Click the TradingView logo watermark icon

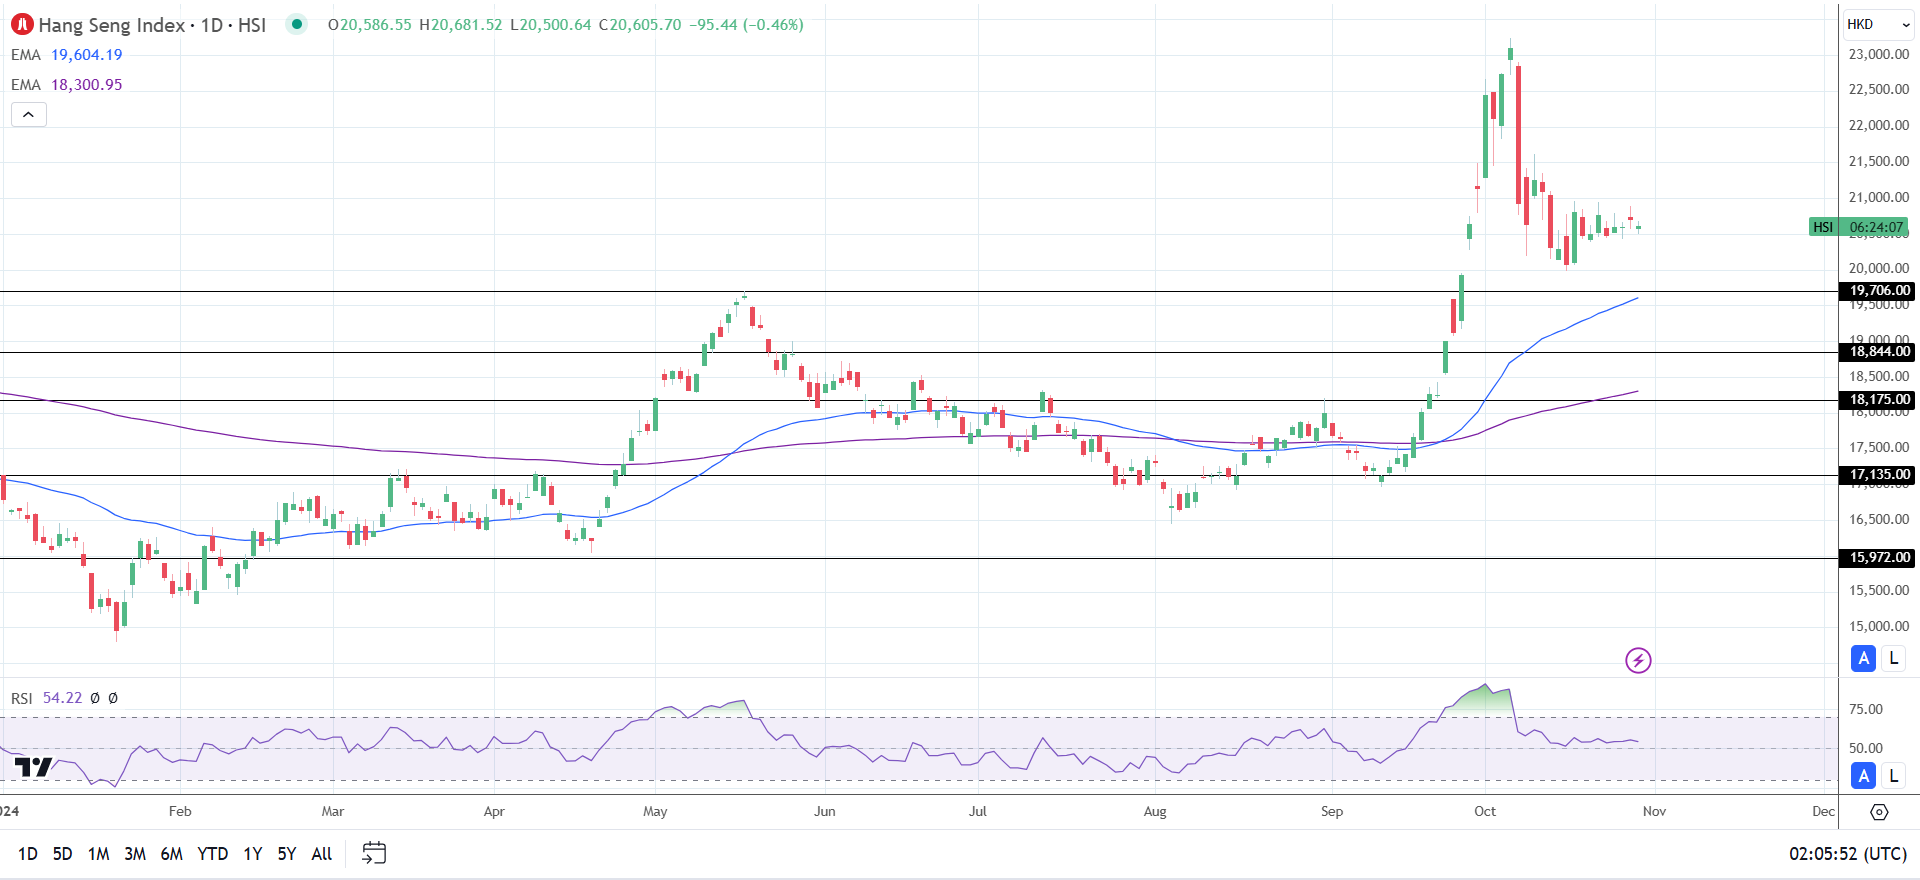33,768
